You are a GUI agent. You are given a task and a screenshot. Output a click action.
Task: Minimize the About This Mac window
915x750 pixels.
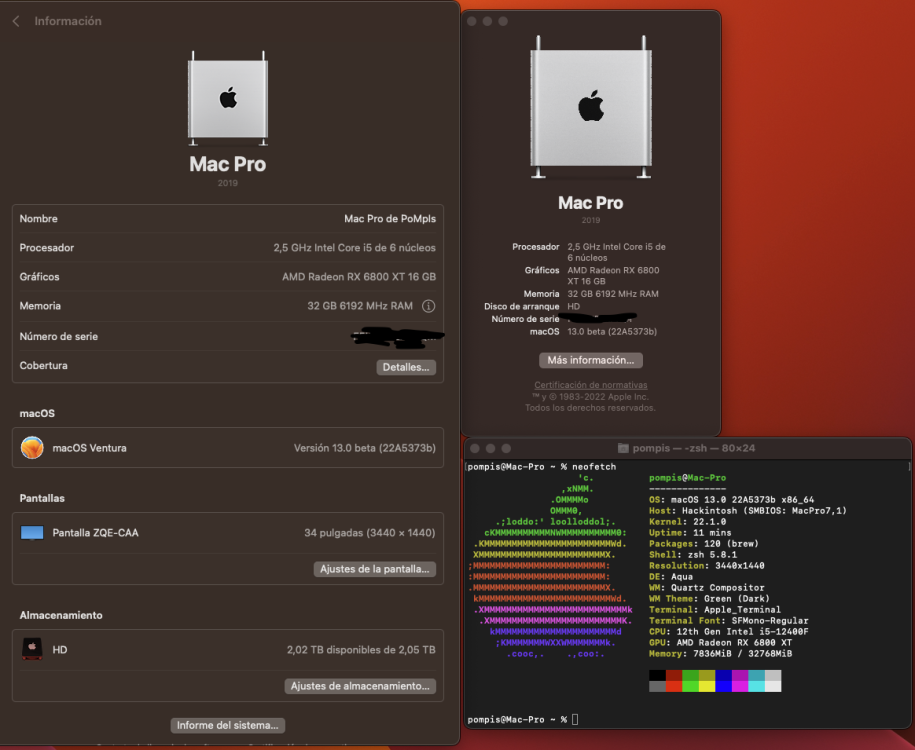click(x=487, y=22)
